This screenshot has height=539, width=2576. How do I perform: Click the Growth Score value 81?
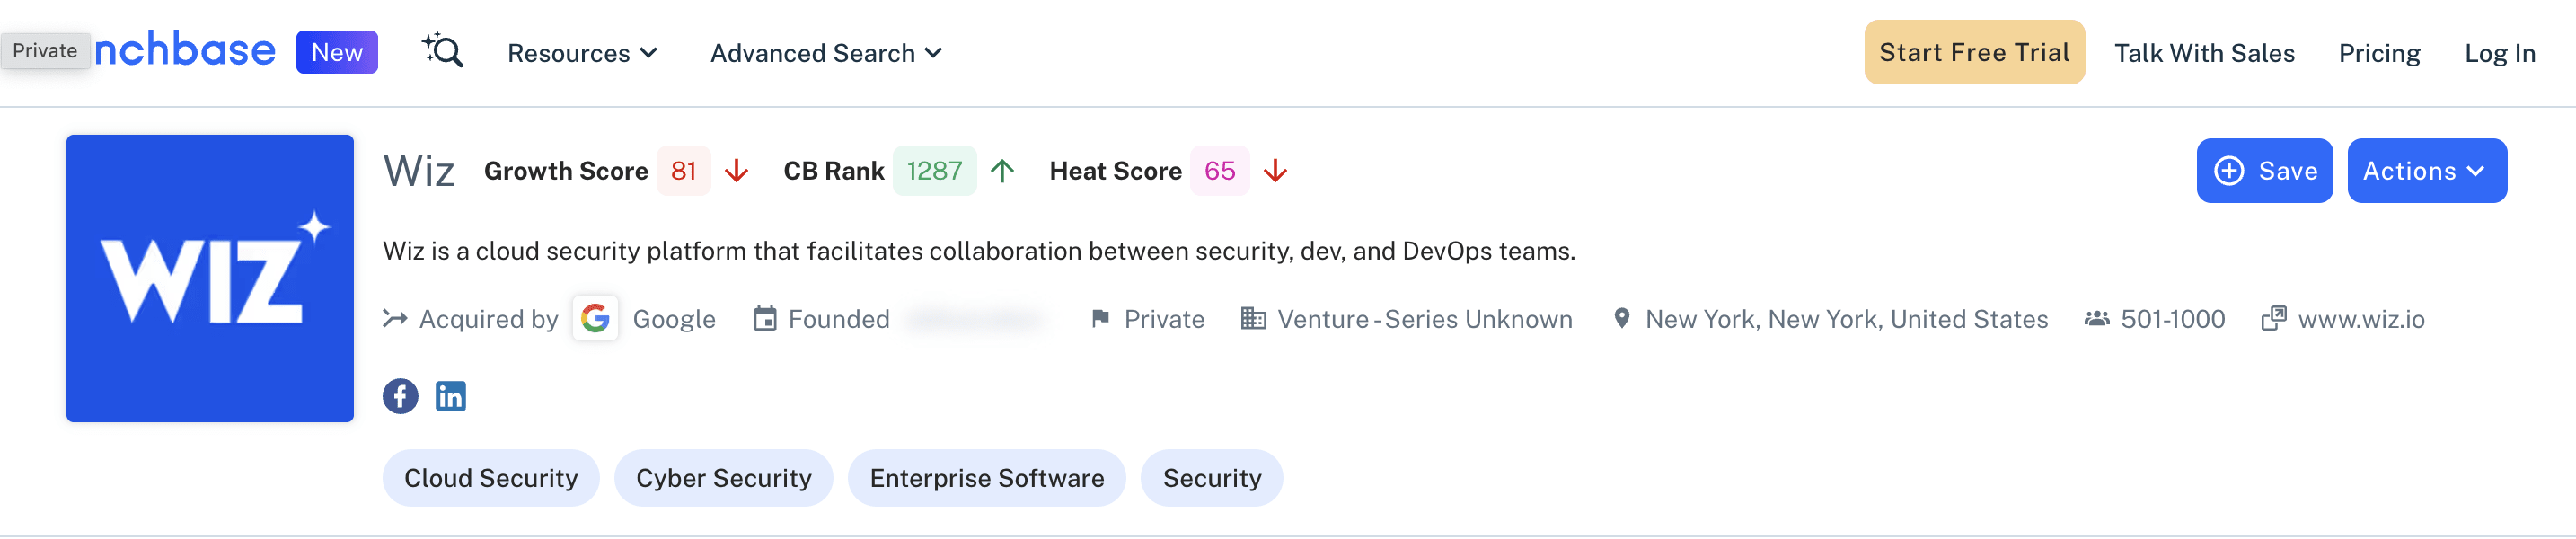(683, 171)
